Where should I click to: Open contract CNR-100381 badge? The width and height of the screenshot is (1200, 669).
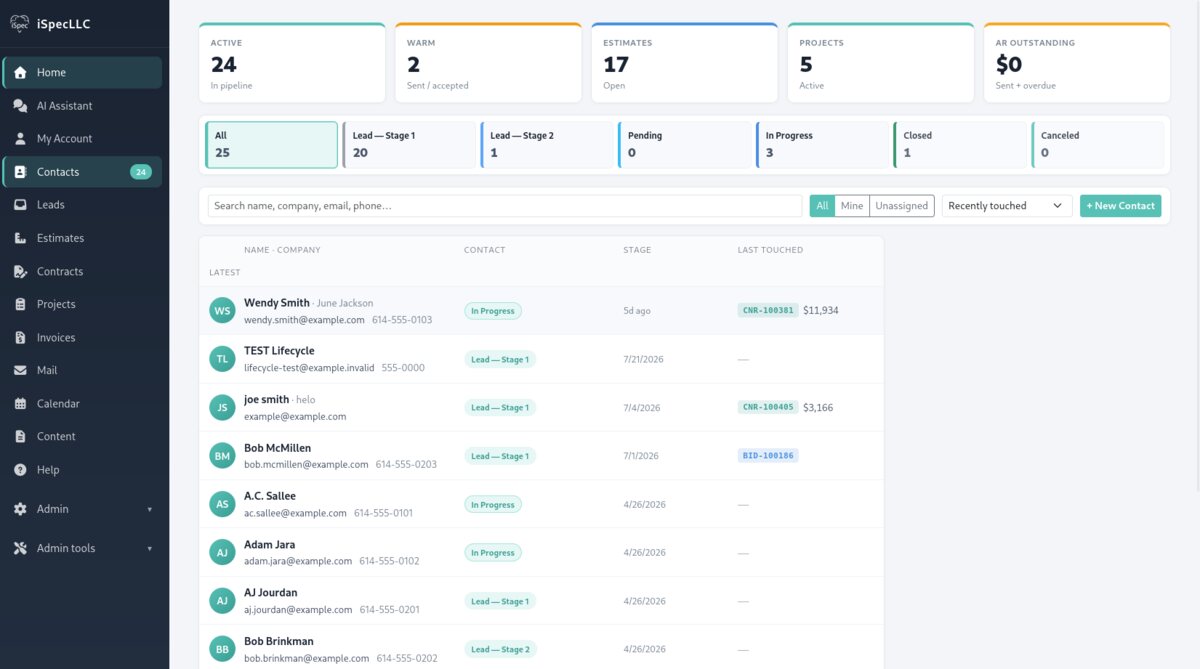point(768,311)
